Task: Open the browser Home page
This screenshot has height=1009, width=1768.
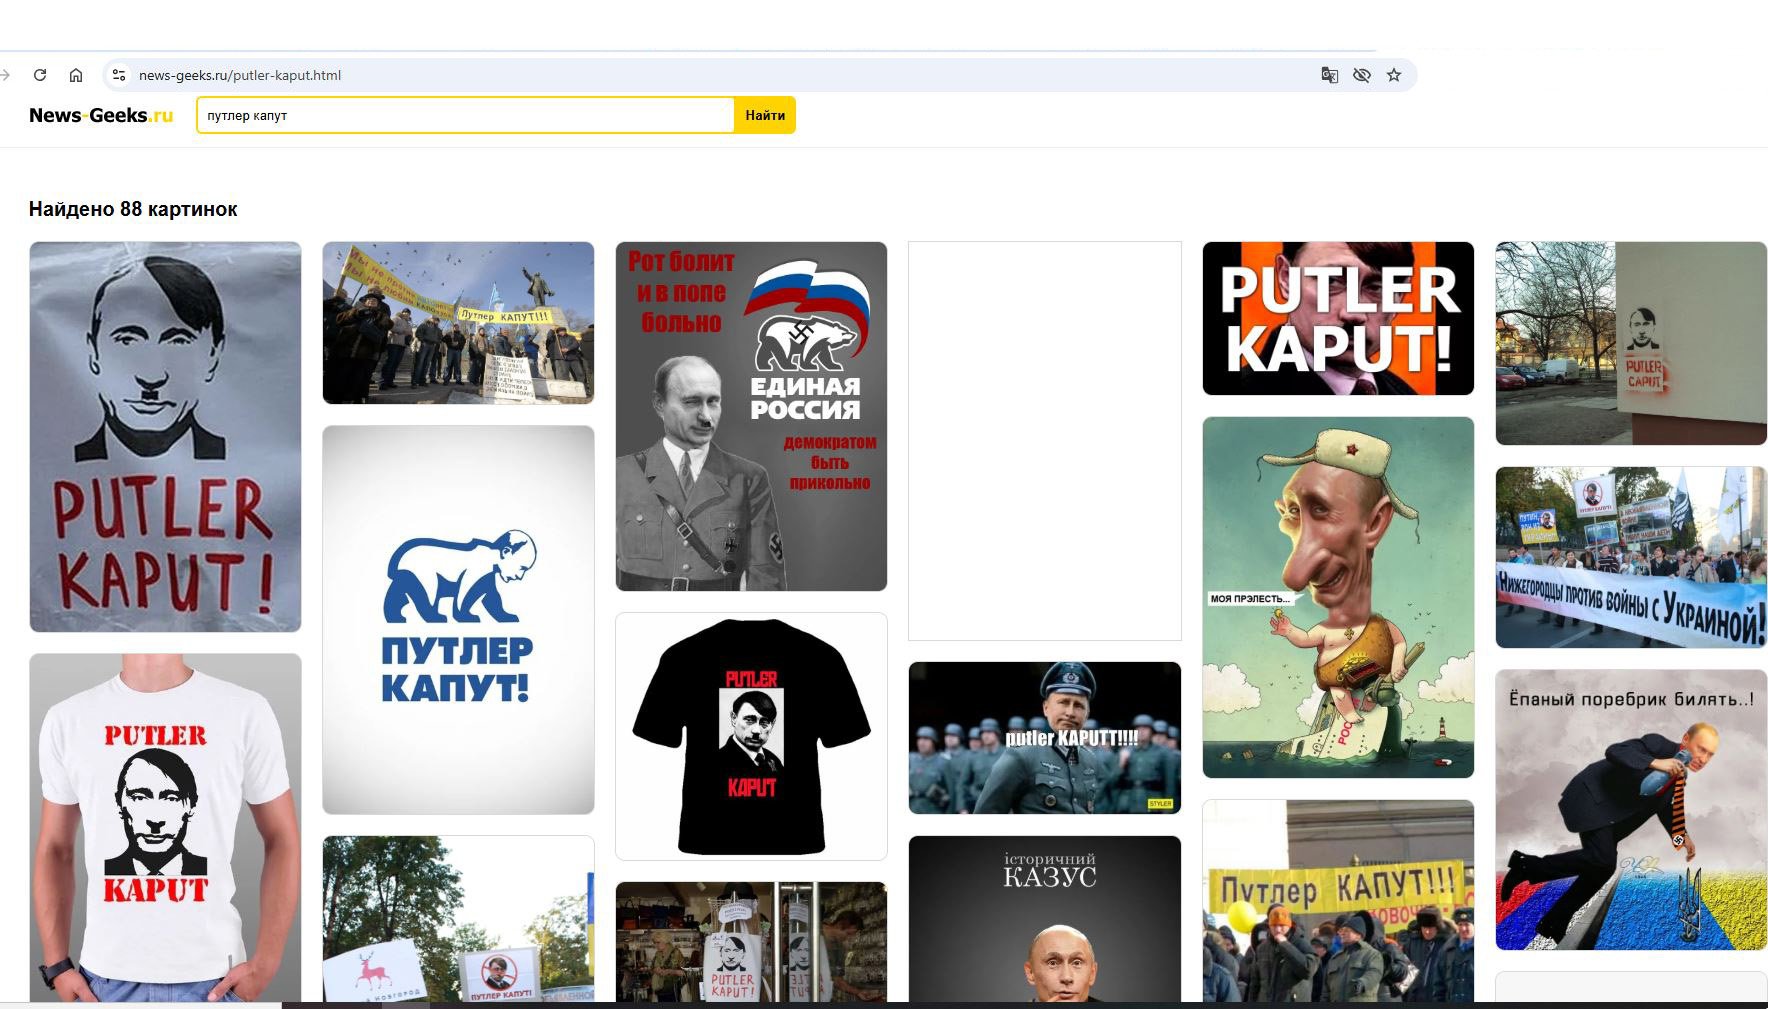Action: coord(76,75)
